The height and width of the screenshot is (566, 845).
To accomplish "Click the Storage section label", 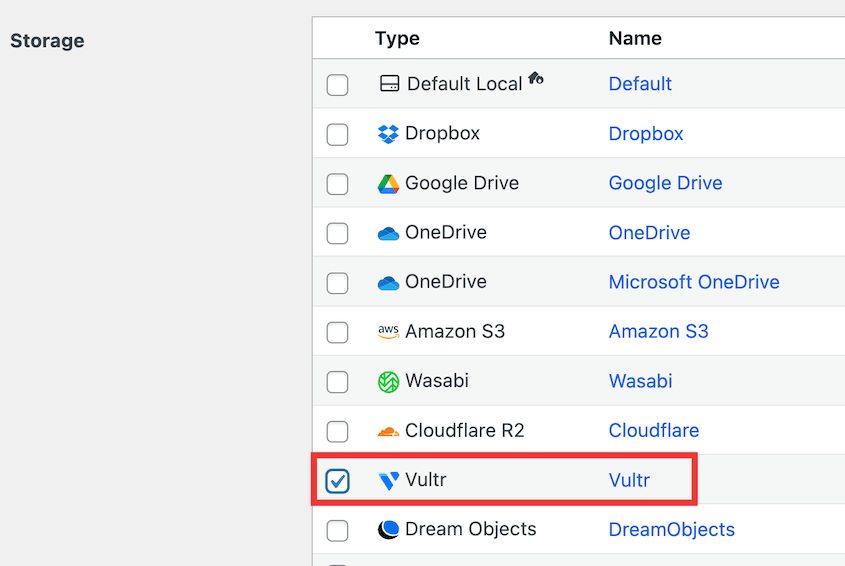I will [x=47, y=41].
